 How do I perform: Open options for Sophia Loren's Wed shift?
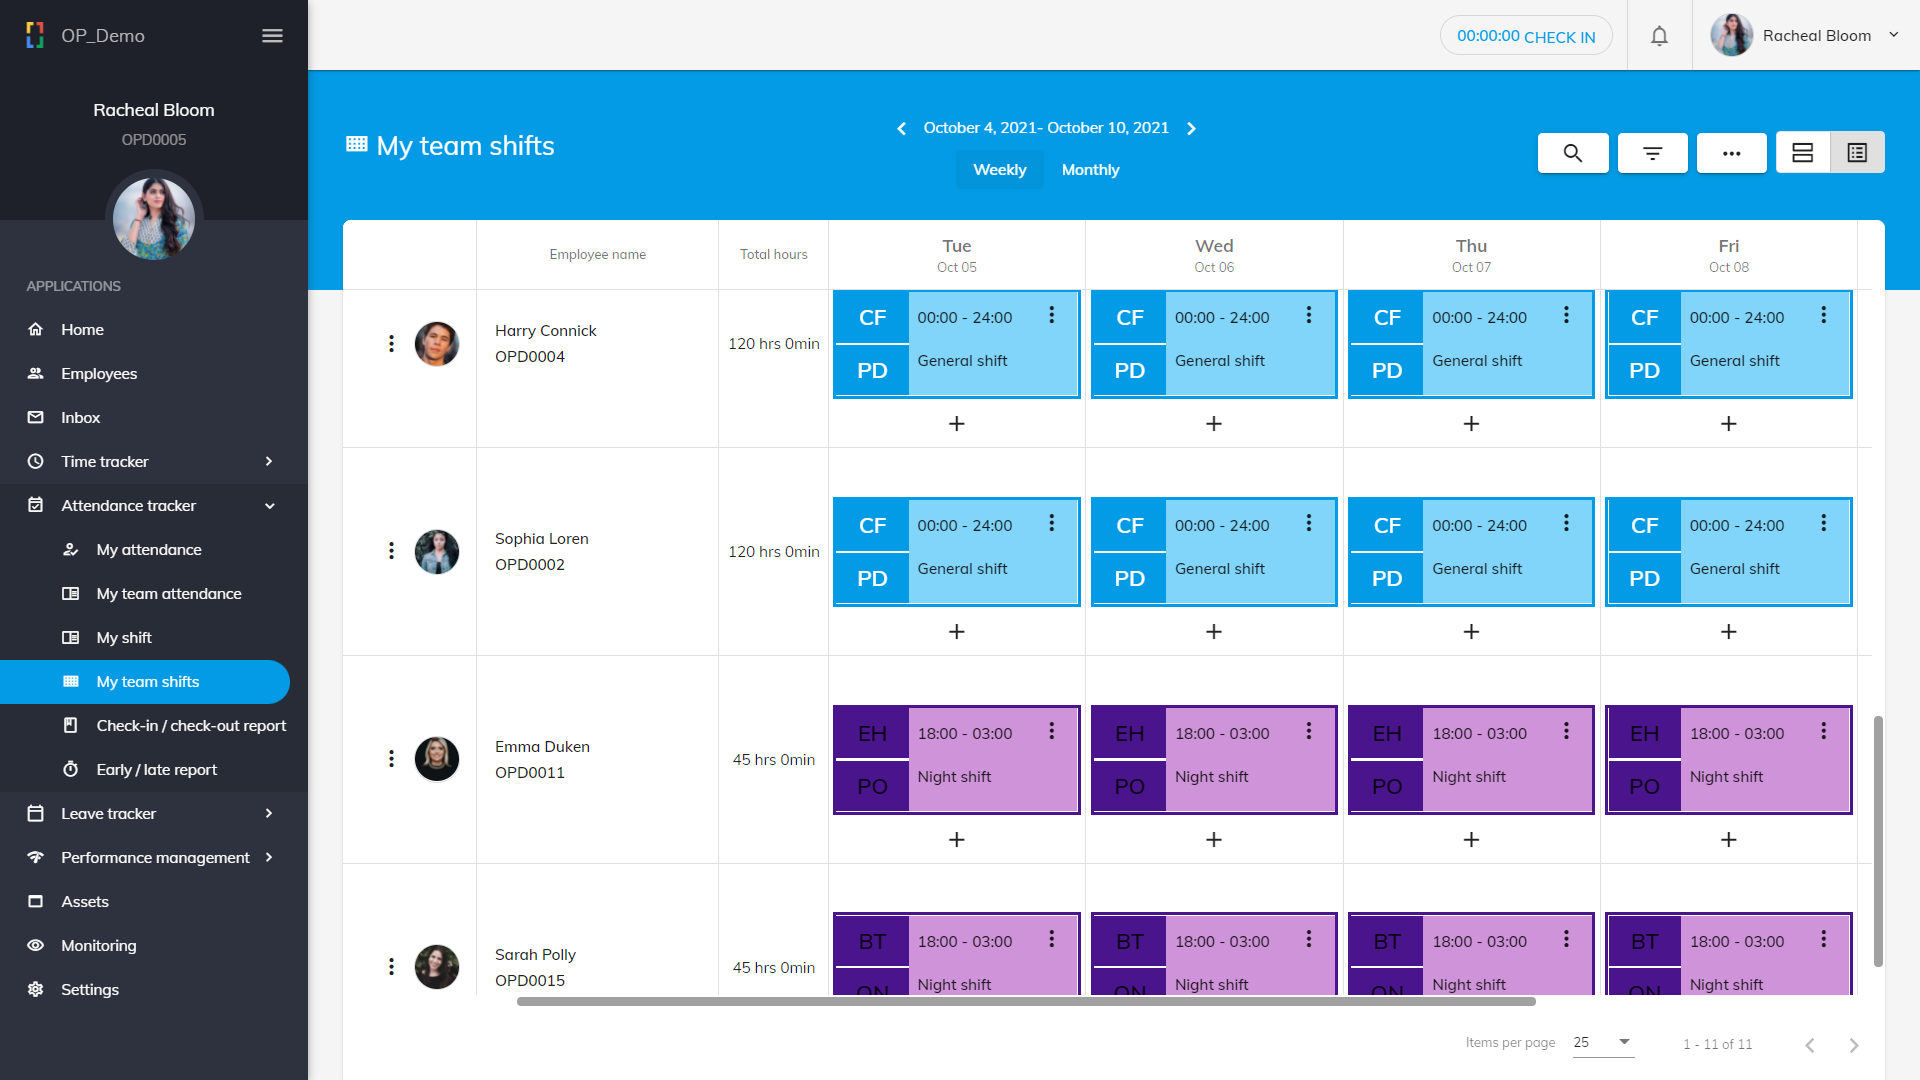[1308, 524]
